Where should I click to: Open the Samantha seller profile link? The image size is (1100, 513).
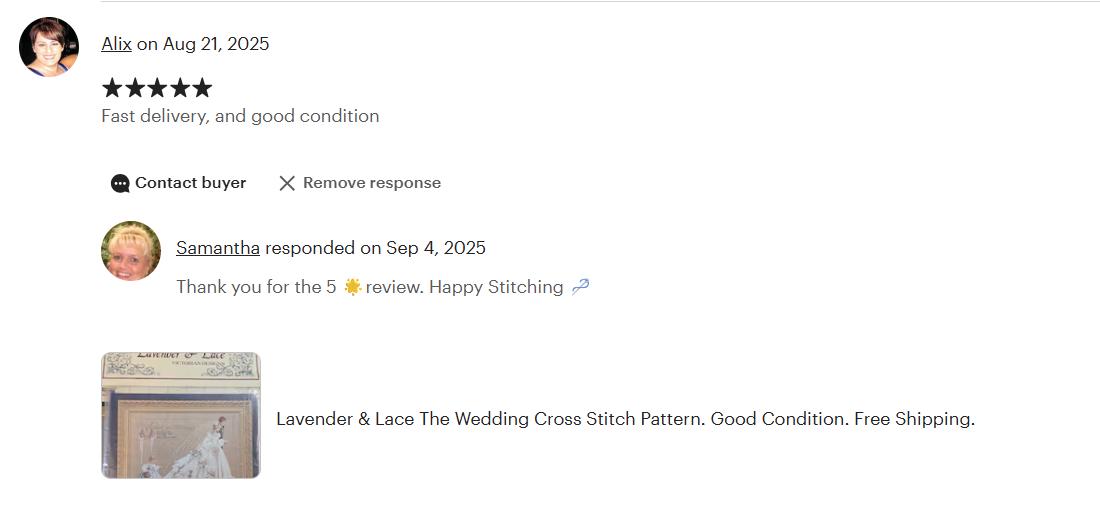[x=218, y=248]
